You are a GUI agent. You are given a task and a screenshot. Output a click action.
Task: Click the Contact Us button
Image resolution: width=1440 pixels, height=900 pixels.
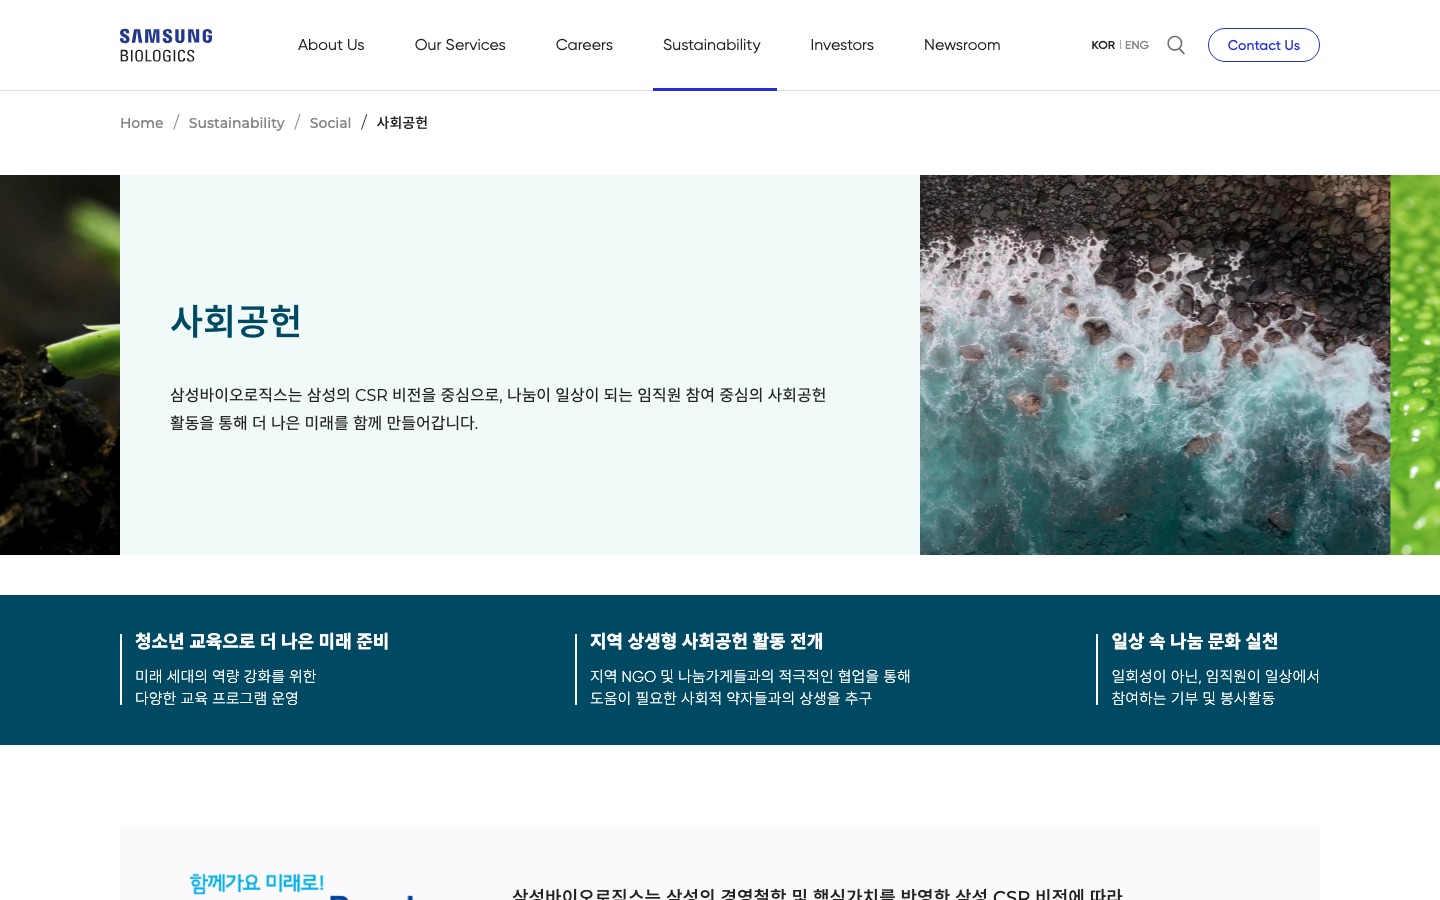[1264, 45]
